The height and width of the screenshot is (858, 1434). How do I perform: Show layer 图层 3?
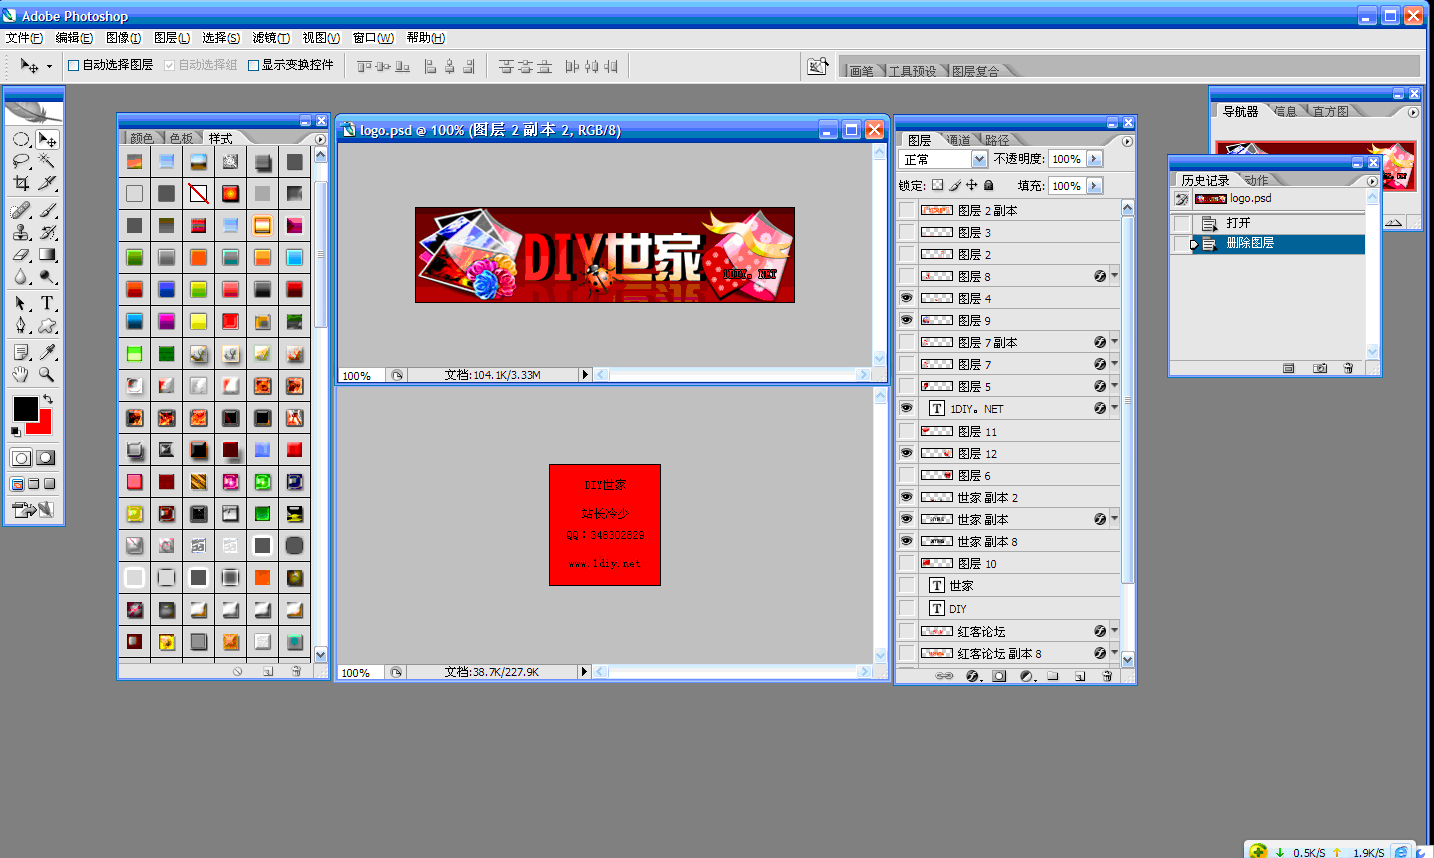click(907, 232)
